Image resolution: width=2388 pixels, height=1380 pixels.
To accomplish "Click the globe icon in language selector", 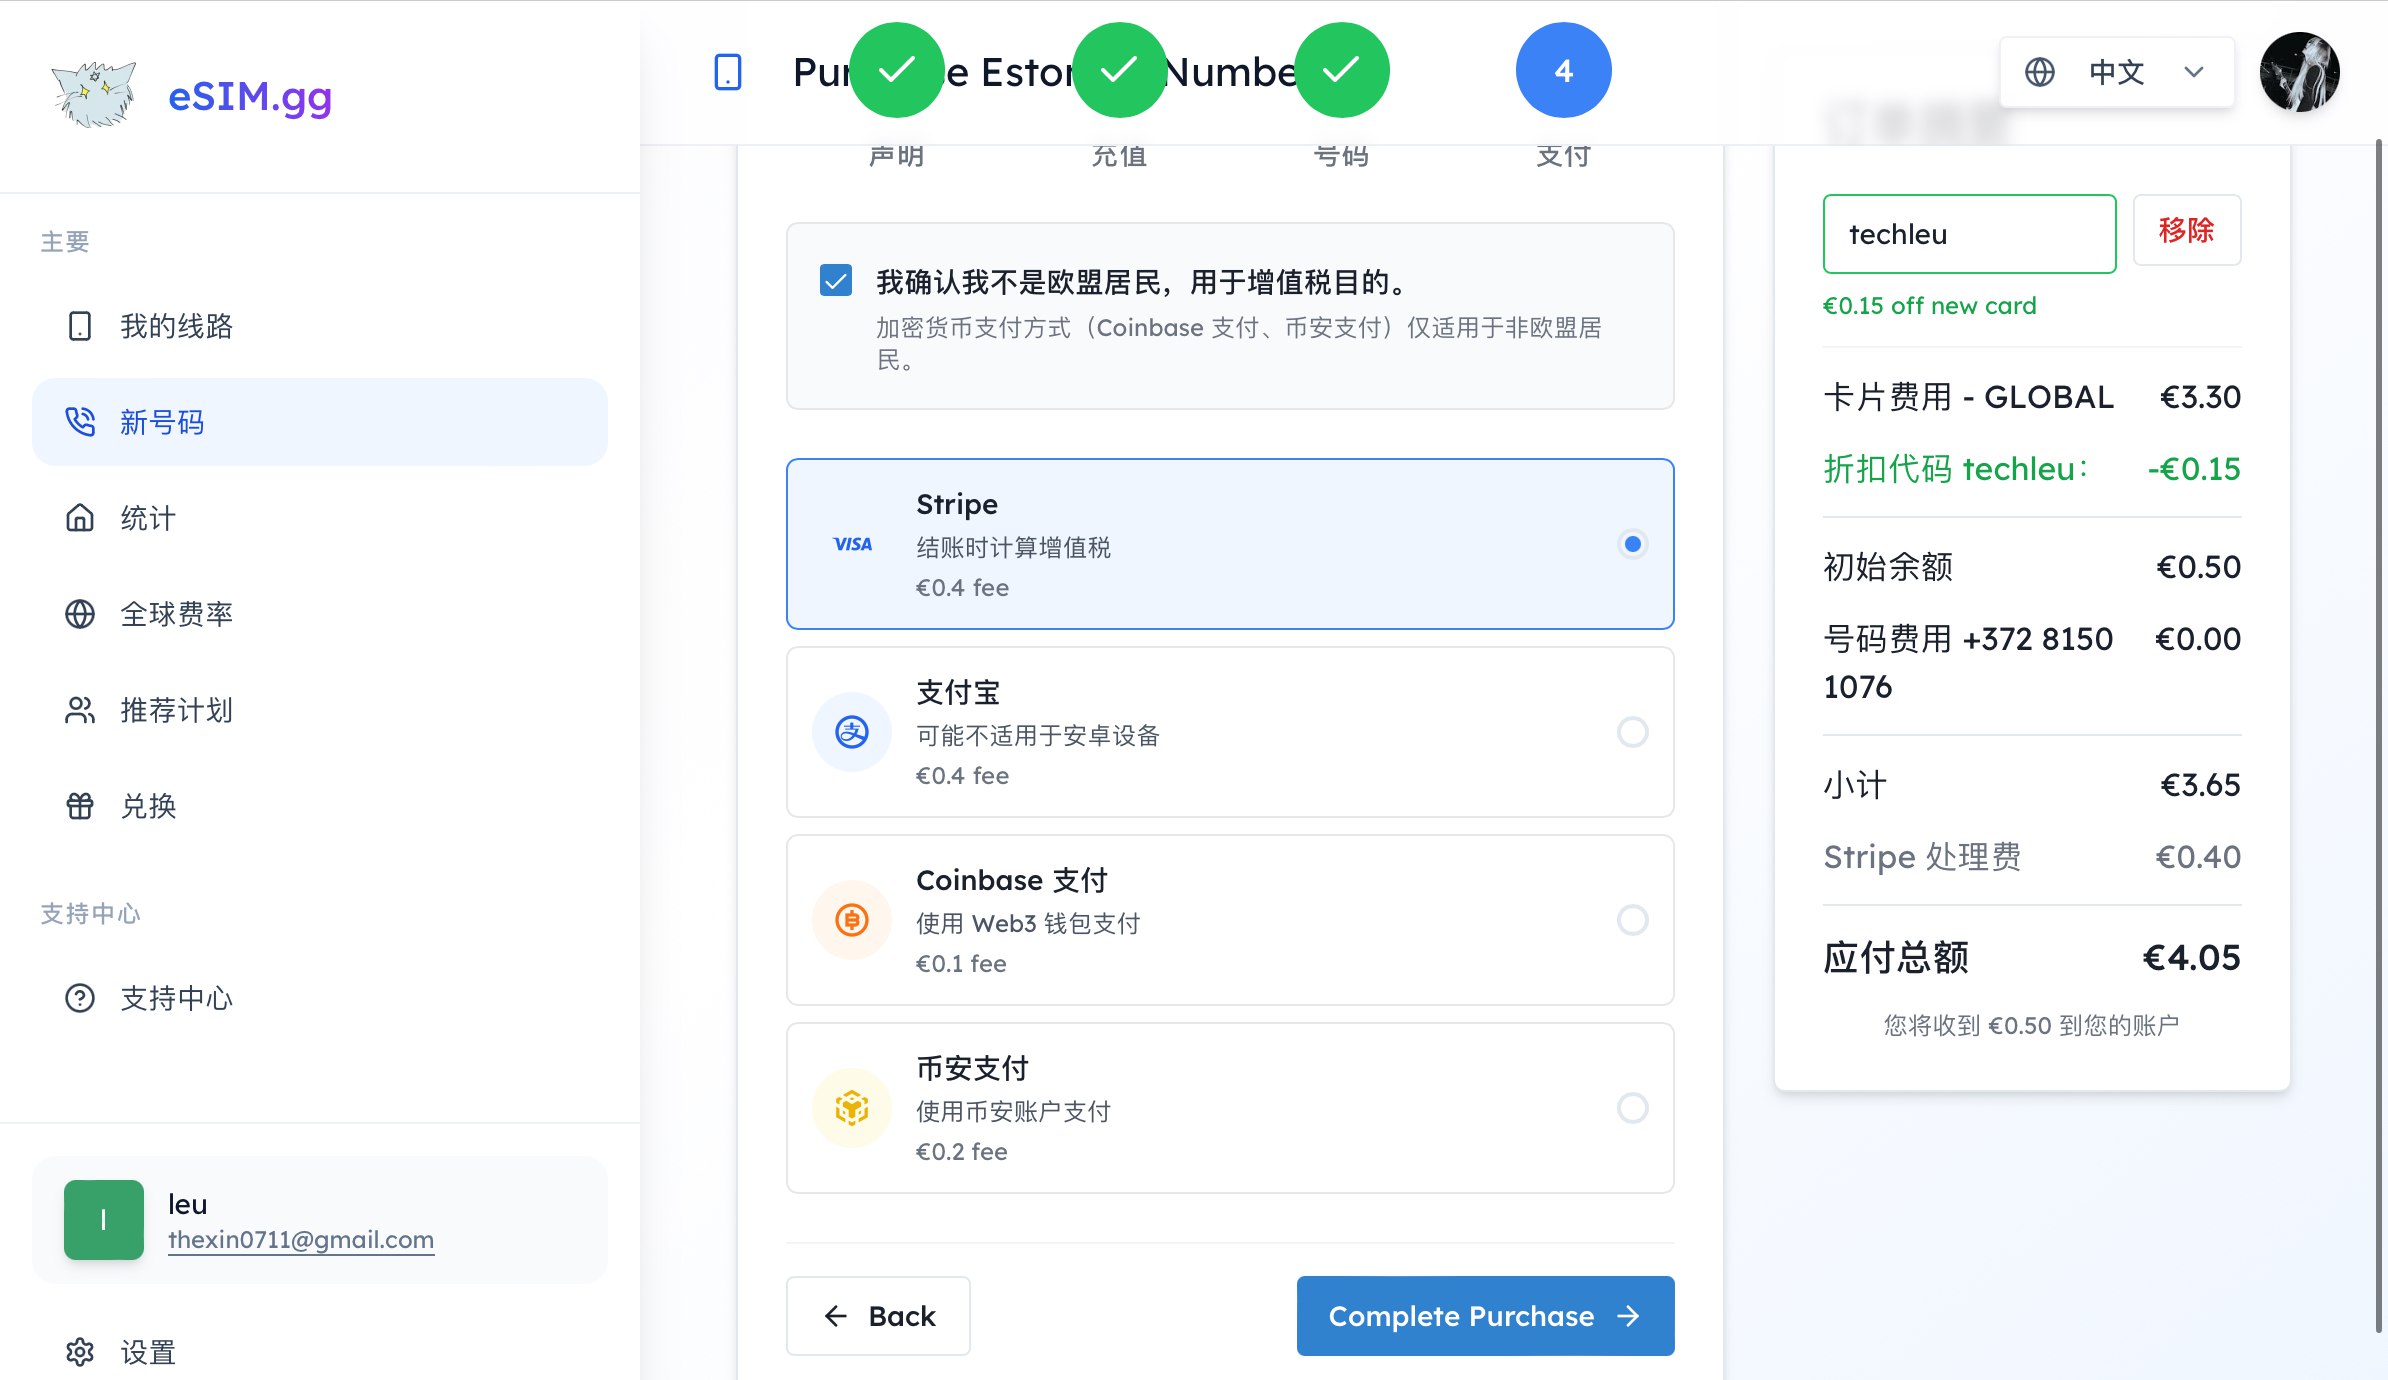I will [2040, 72].
